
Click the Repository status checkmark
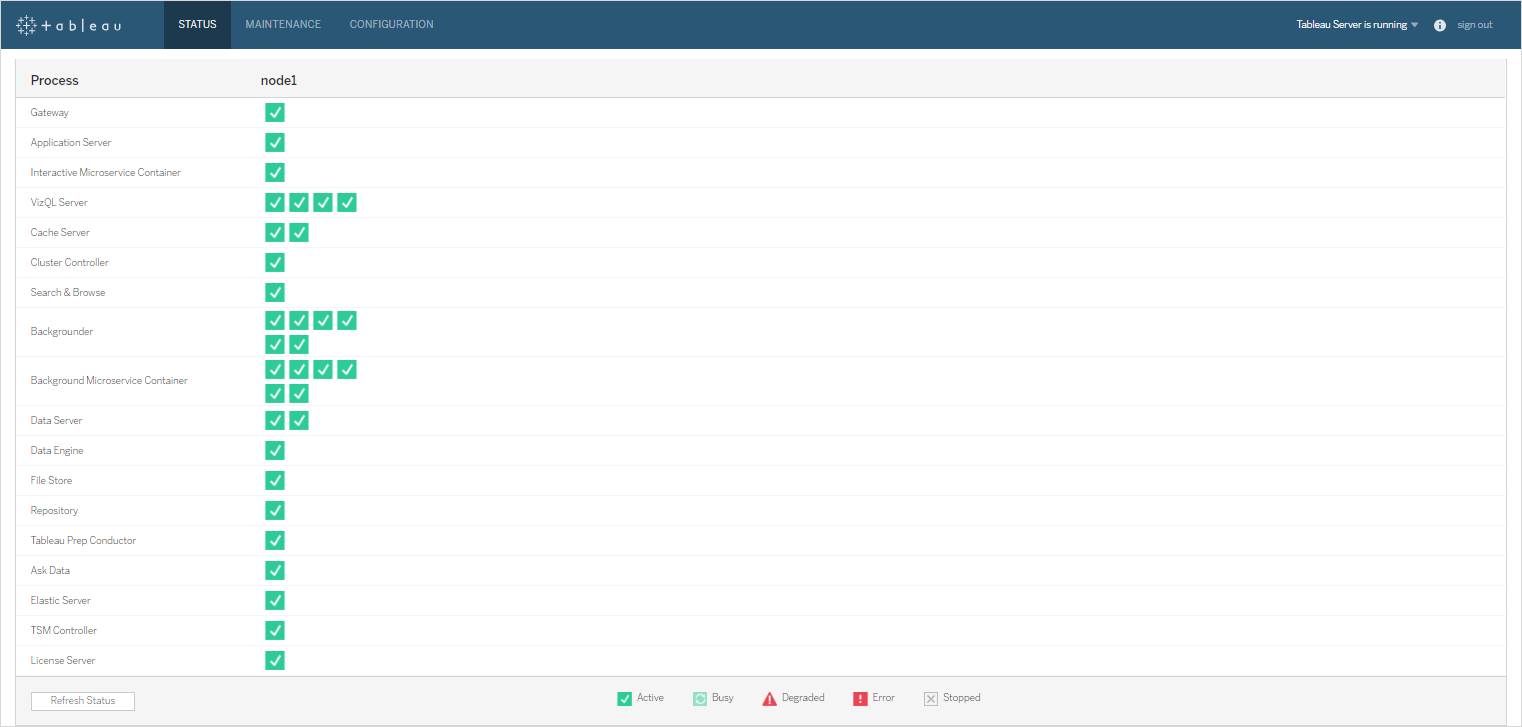(x=275, y=510)
